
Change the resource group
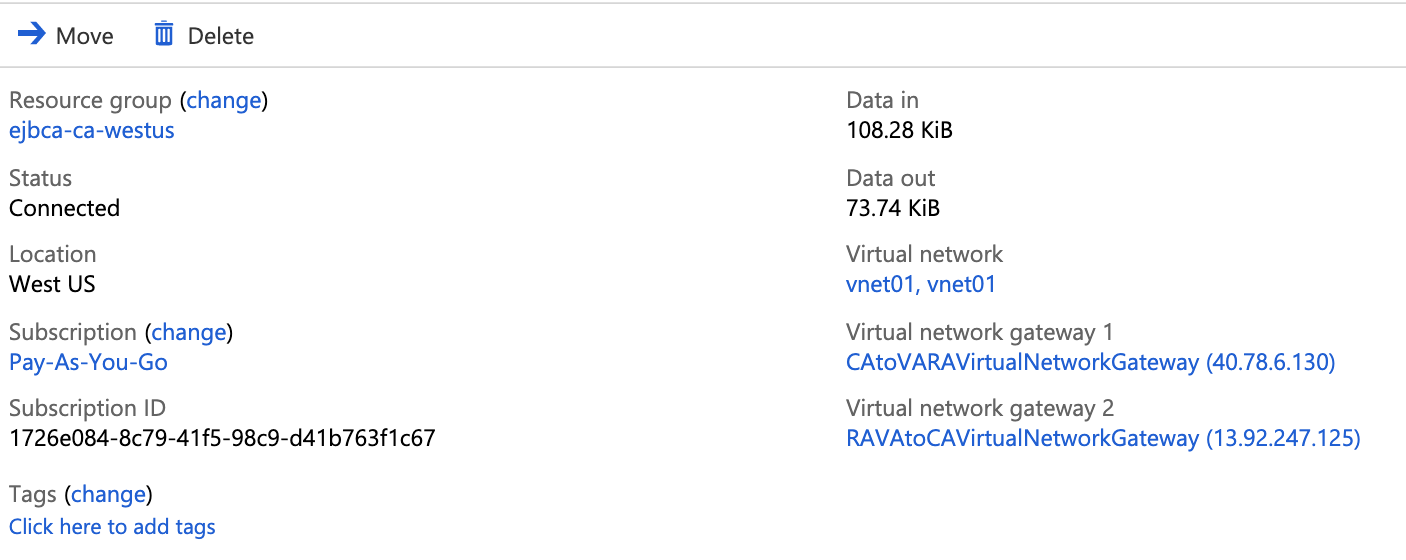[224, 100]
